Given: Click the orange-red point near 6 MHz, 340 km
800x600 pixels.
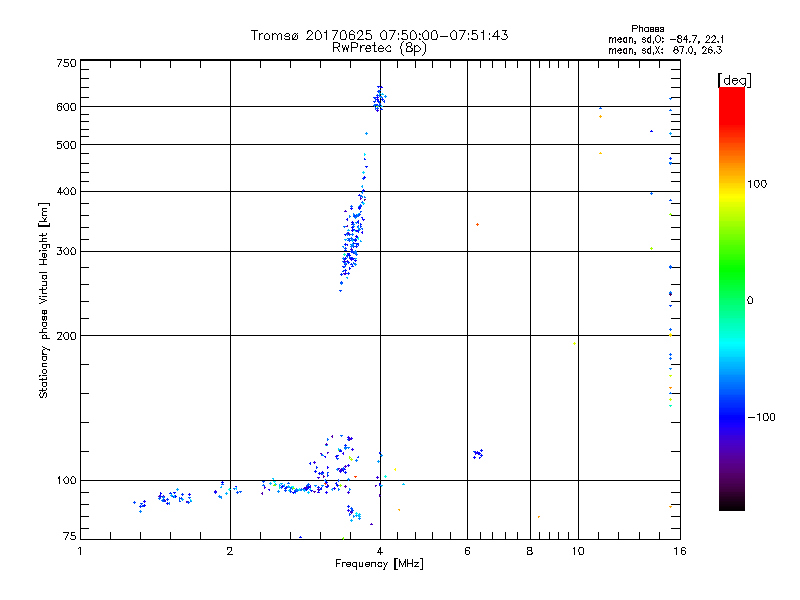Looking at the screenshot, I should point(478,224).
